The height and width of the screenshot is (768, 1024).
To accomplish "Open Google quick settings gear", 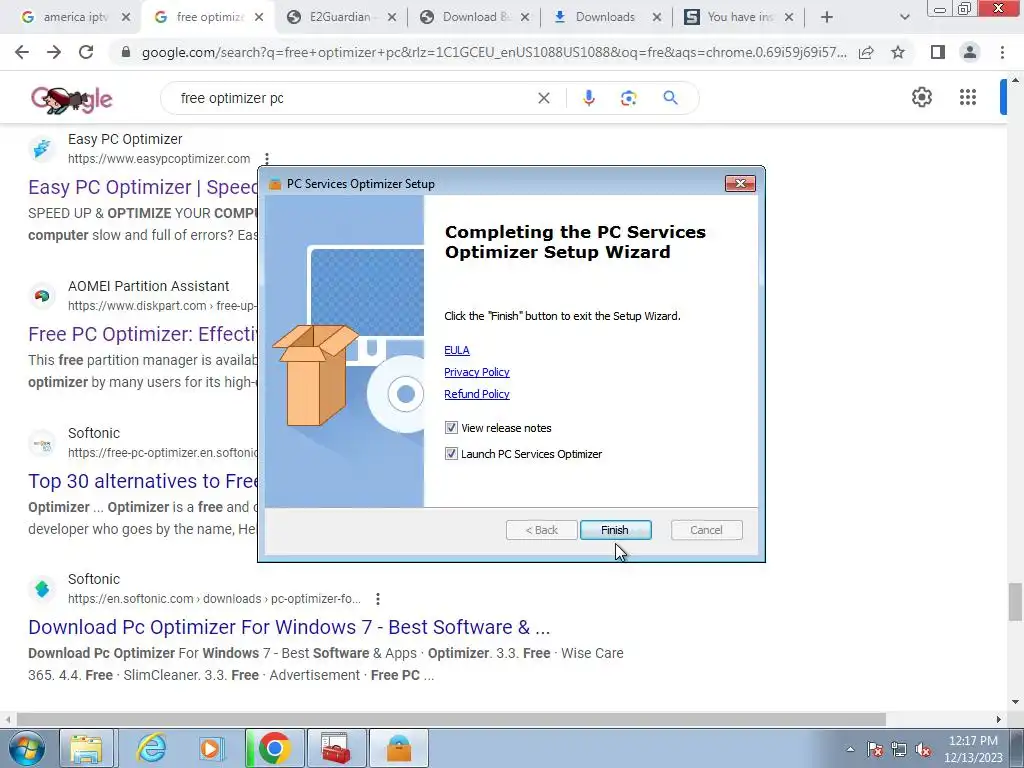I will click(921, 97).
